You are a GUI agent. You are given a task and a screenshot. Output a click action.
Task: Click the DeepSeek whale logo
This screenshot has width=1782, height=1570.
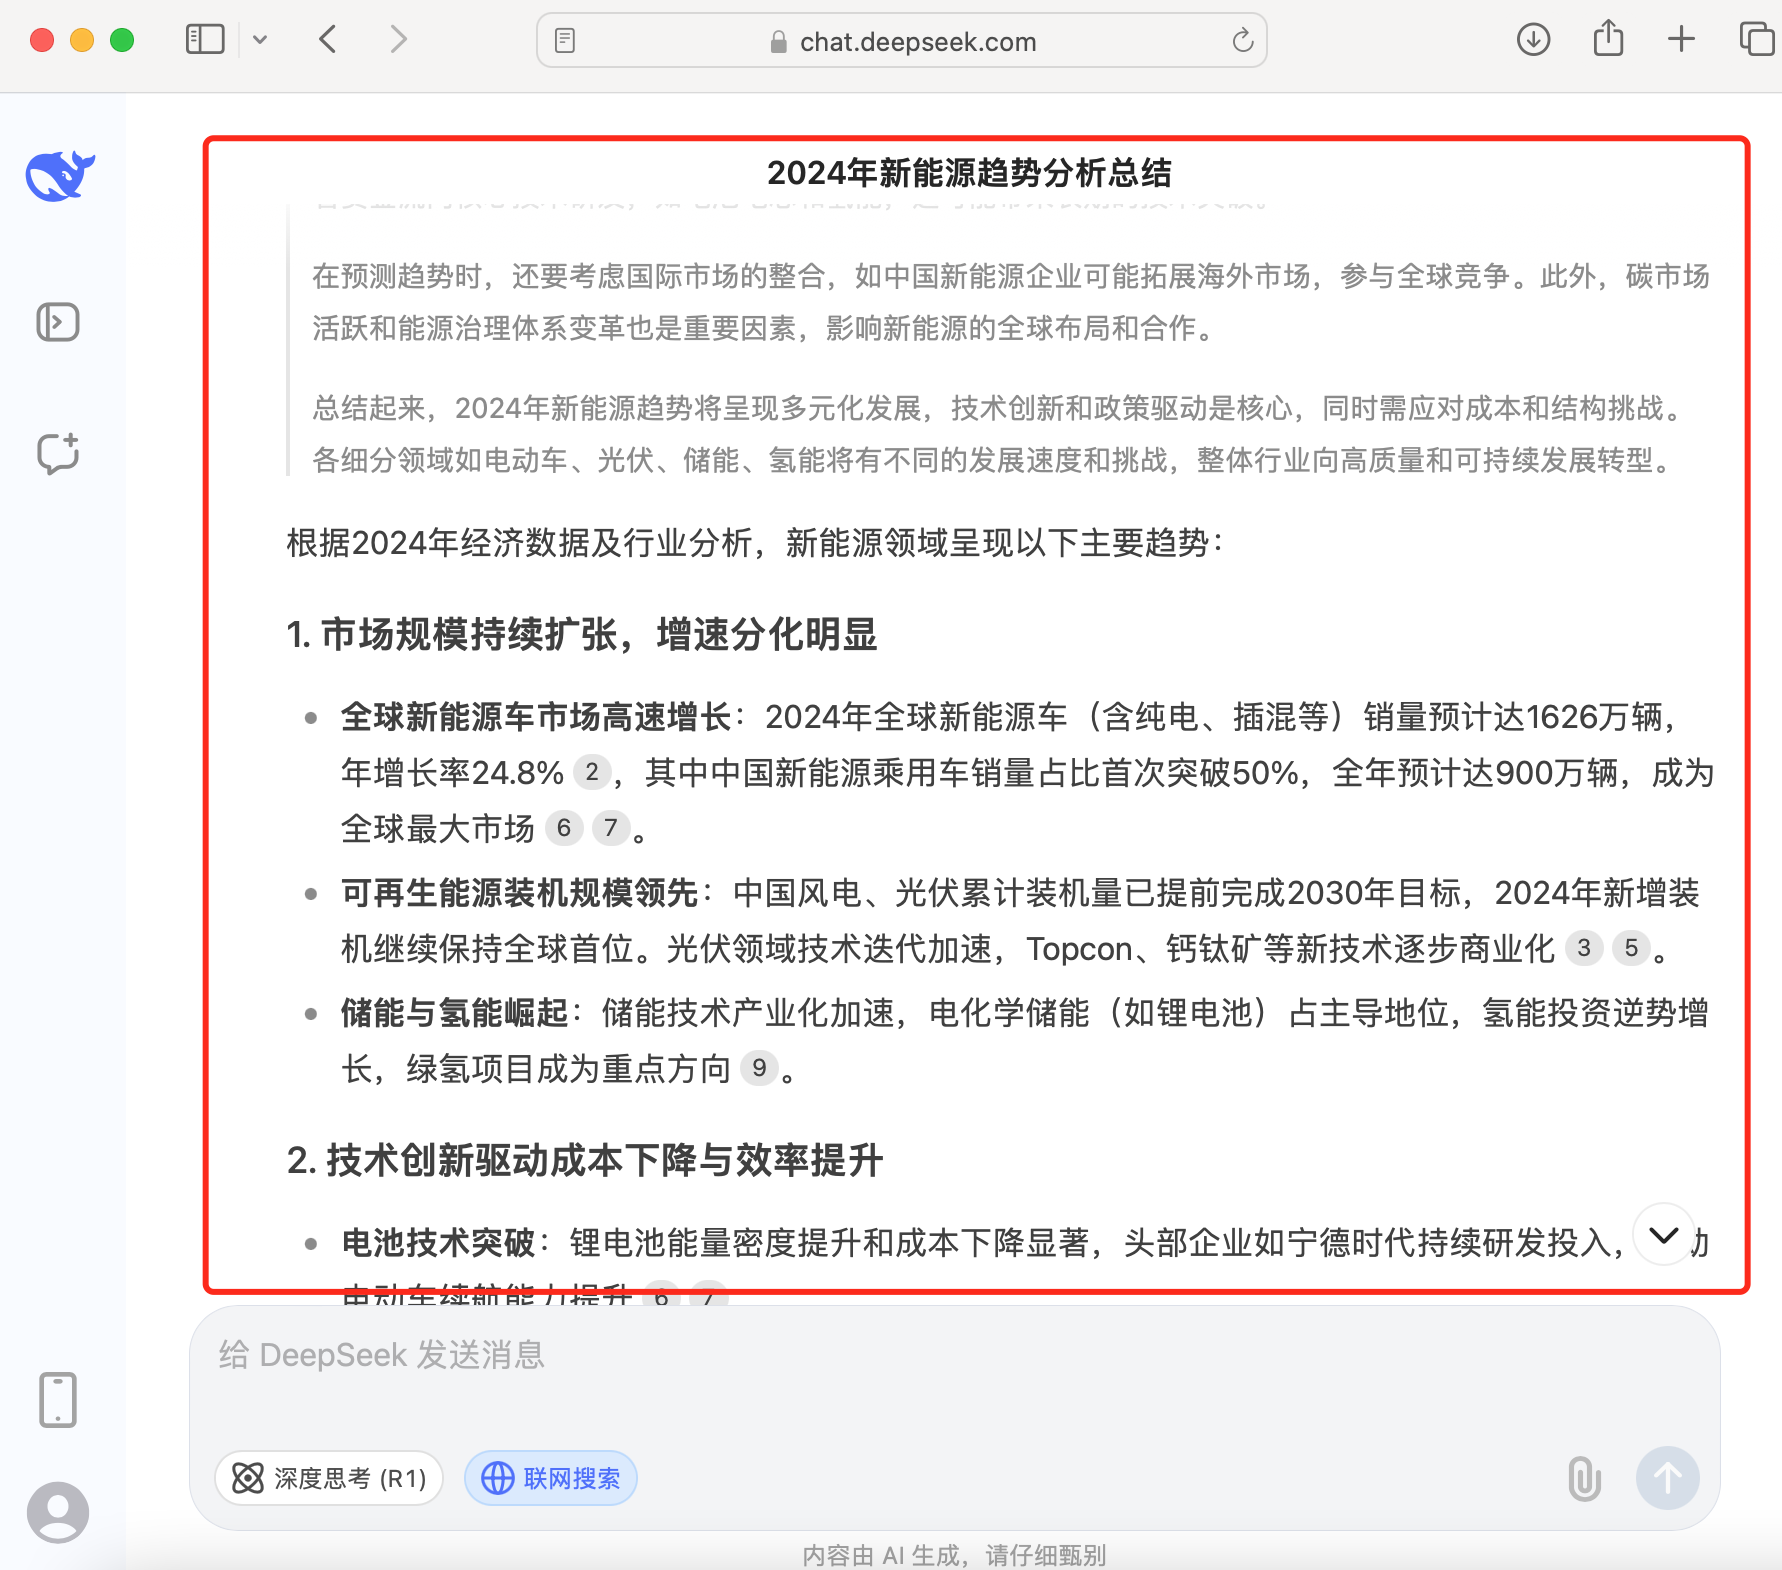(x=60, y=176)
